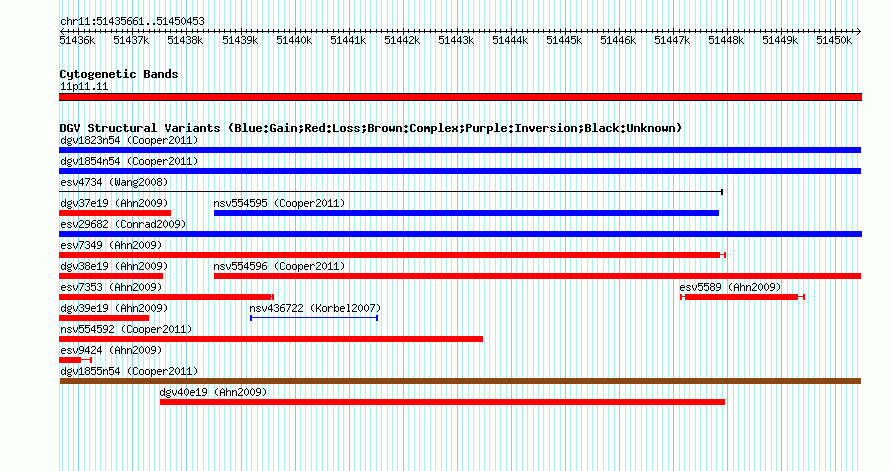Click the 11p11.11 band label
The image size is (890, 471).
click(84, 87)
